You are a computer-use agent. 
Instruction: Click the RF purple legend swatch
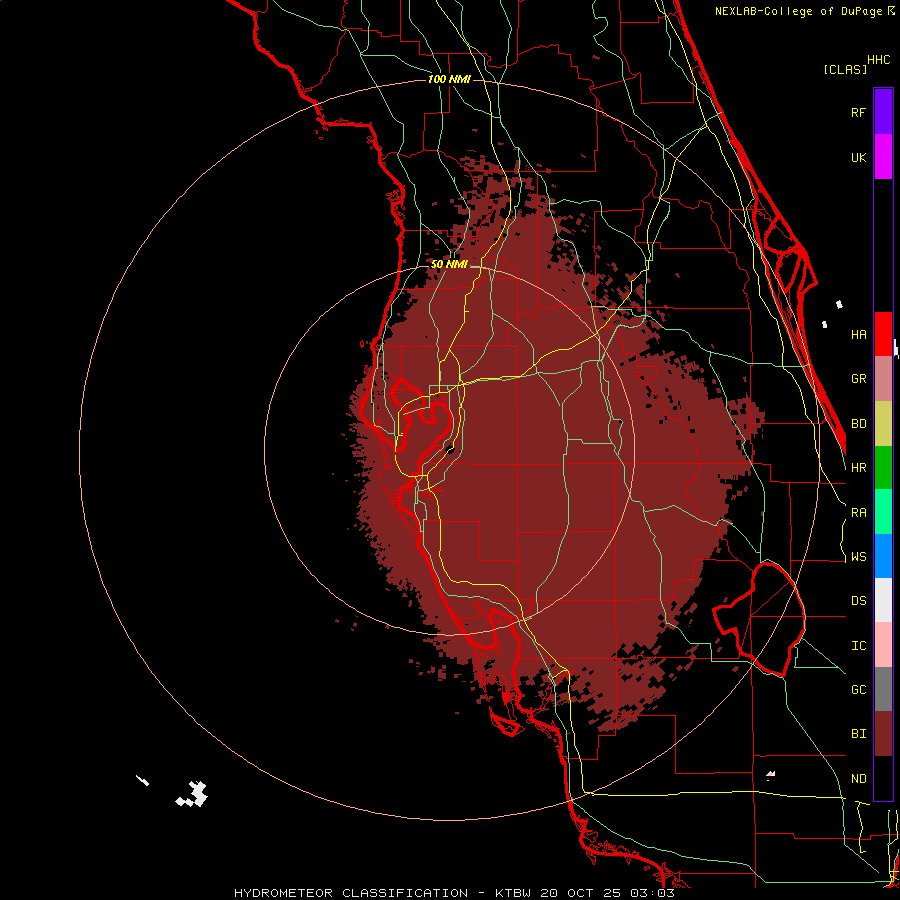883,112
